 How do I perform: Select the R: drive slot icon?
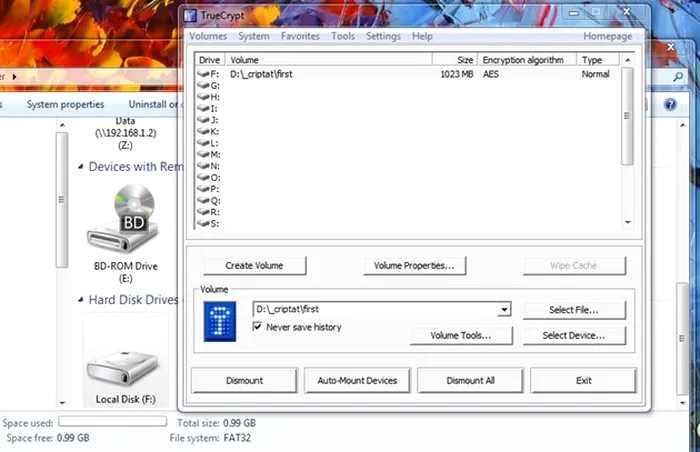pos(203,212)
